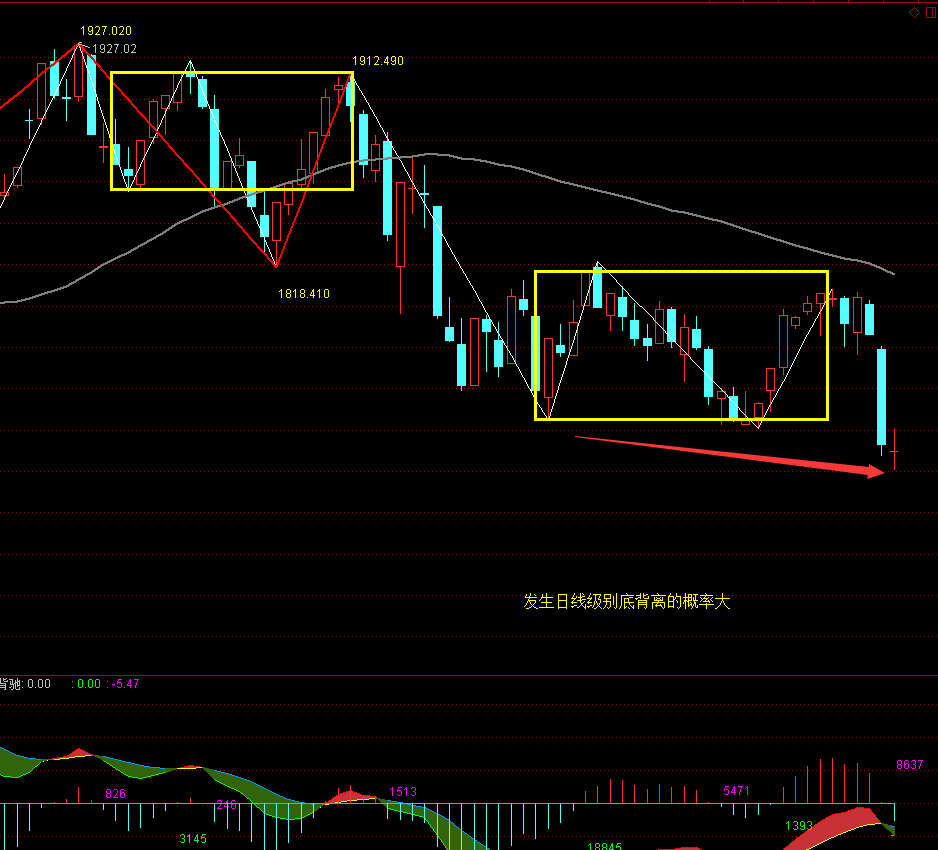This screenshot has width=938, height=850.
Task: Select the magenta 1513 area label
Action: [403, 792]
